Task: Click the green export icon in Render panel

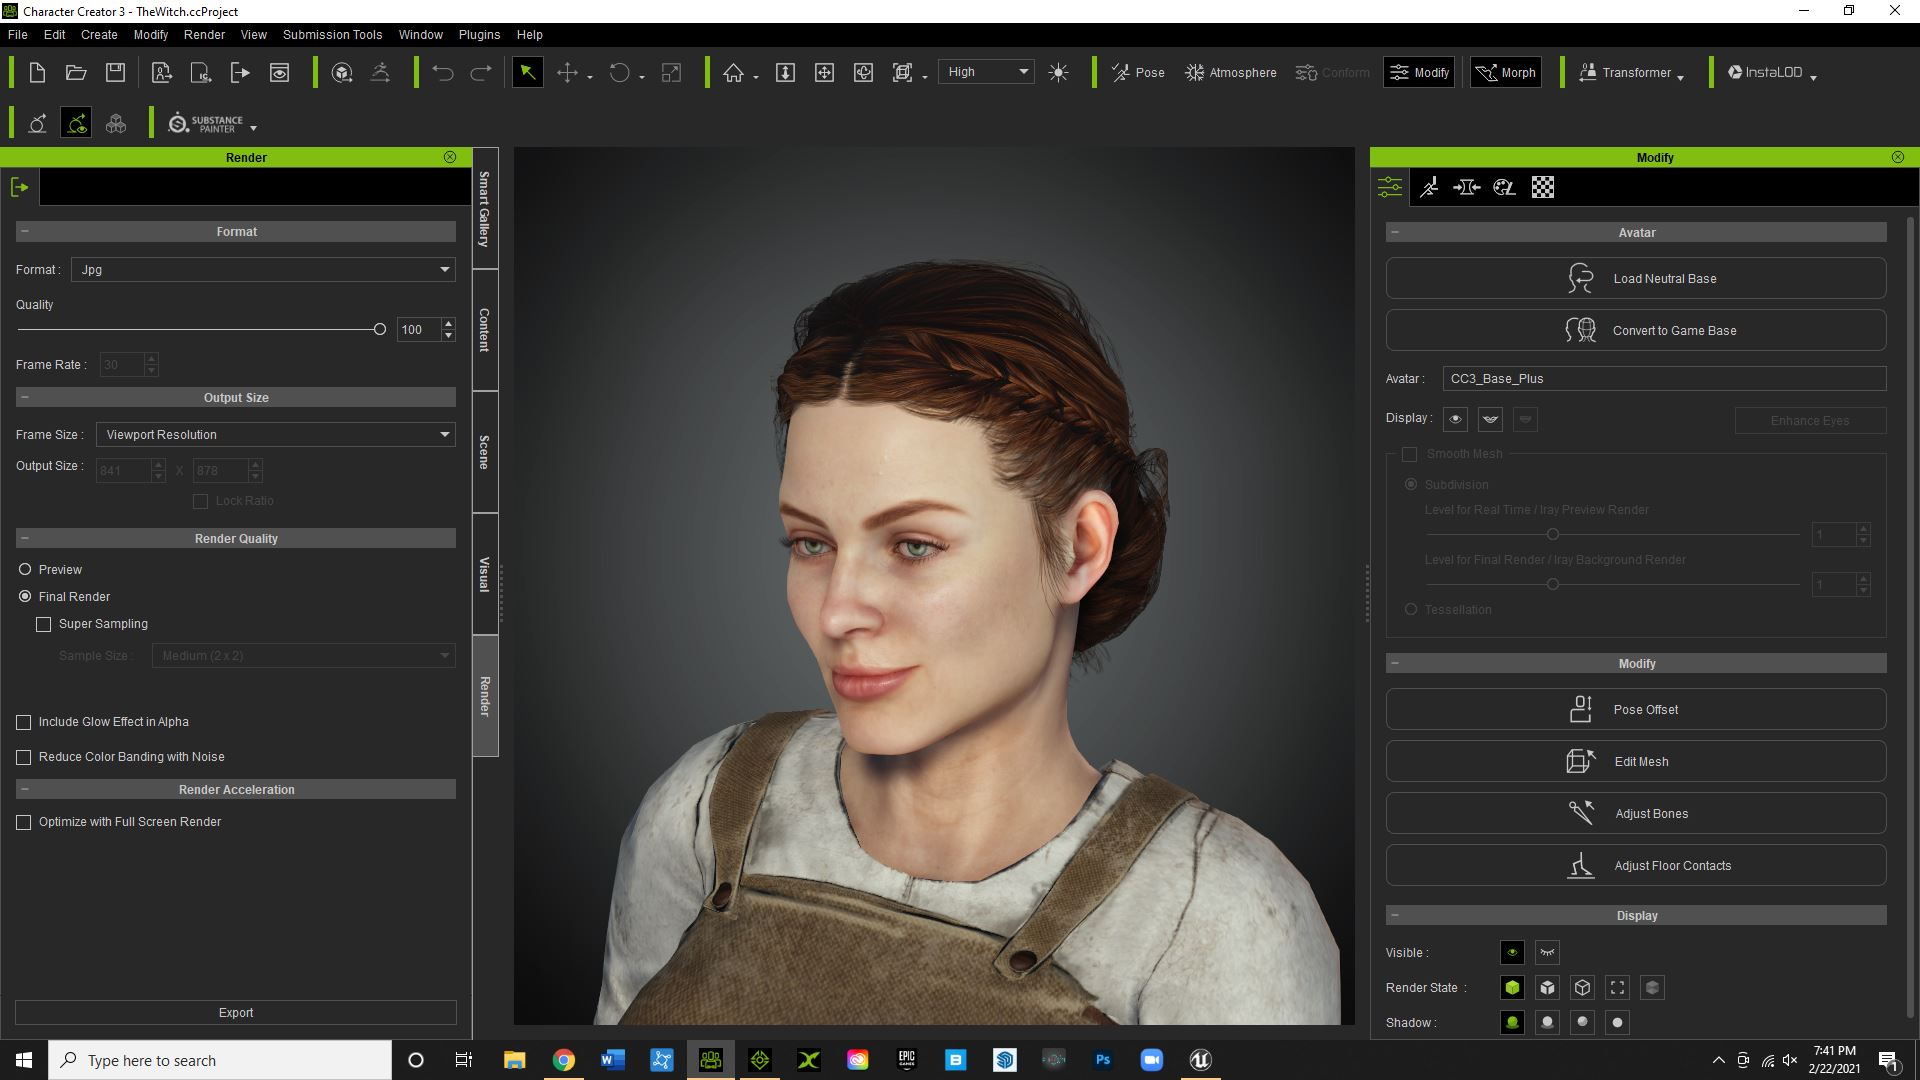Action: point(19,187)
